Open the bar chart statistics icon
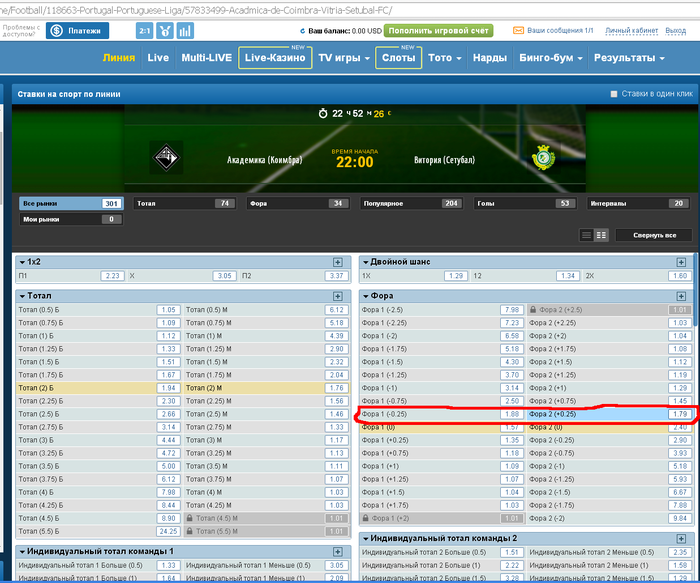700x583 pixels. click(185, 31)
